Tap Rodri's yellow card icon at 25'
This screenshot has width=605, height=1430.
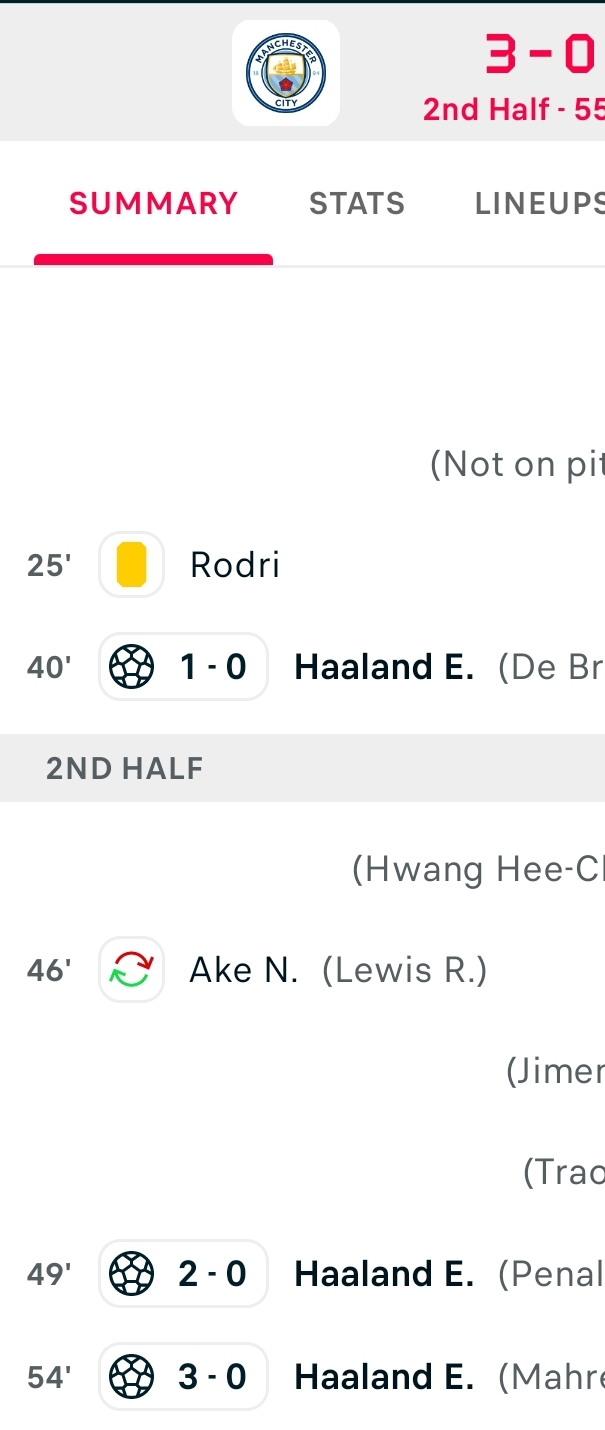click(131, 565)
